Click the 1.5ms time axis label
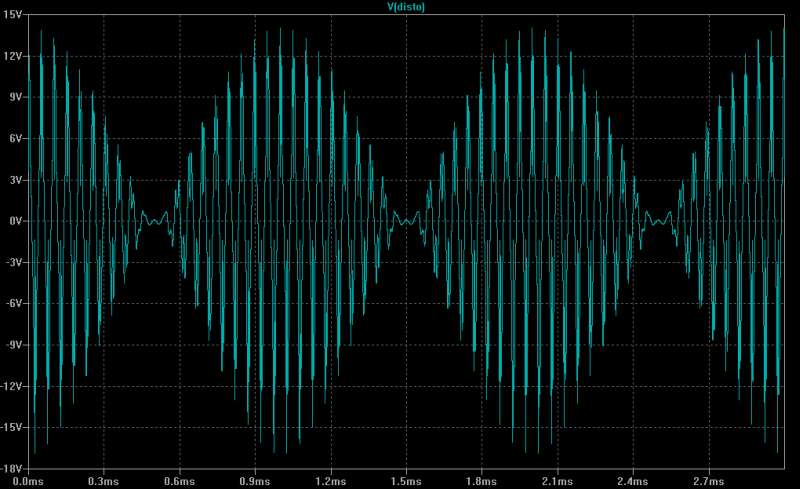The height and width of the screenshot is (489, 800). coord(406,481)
